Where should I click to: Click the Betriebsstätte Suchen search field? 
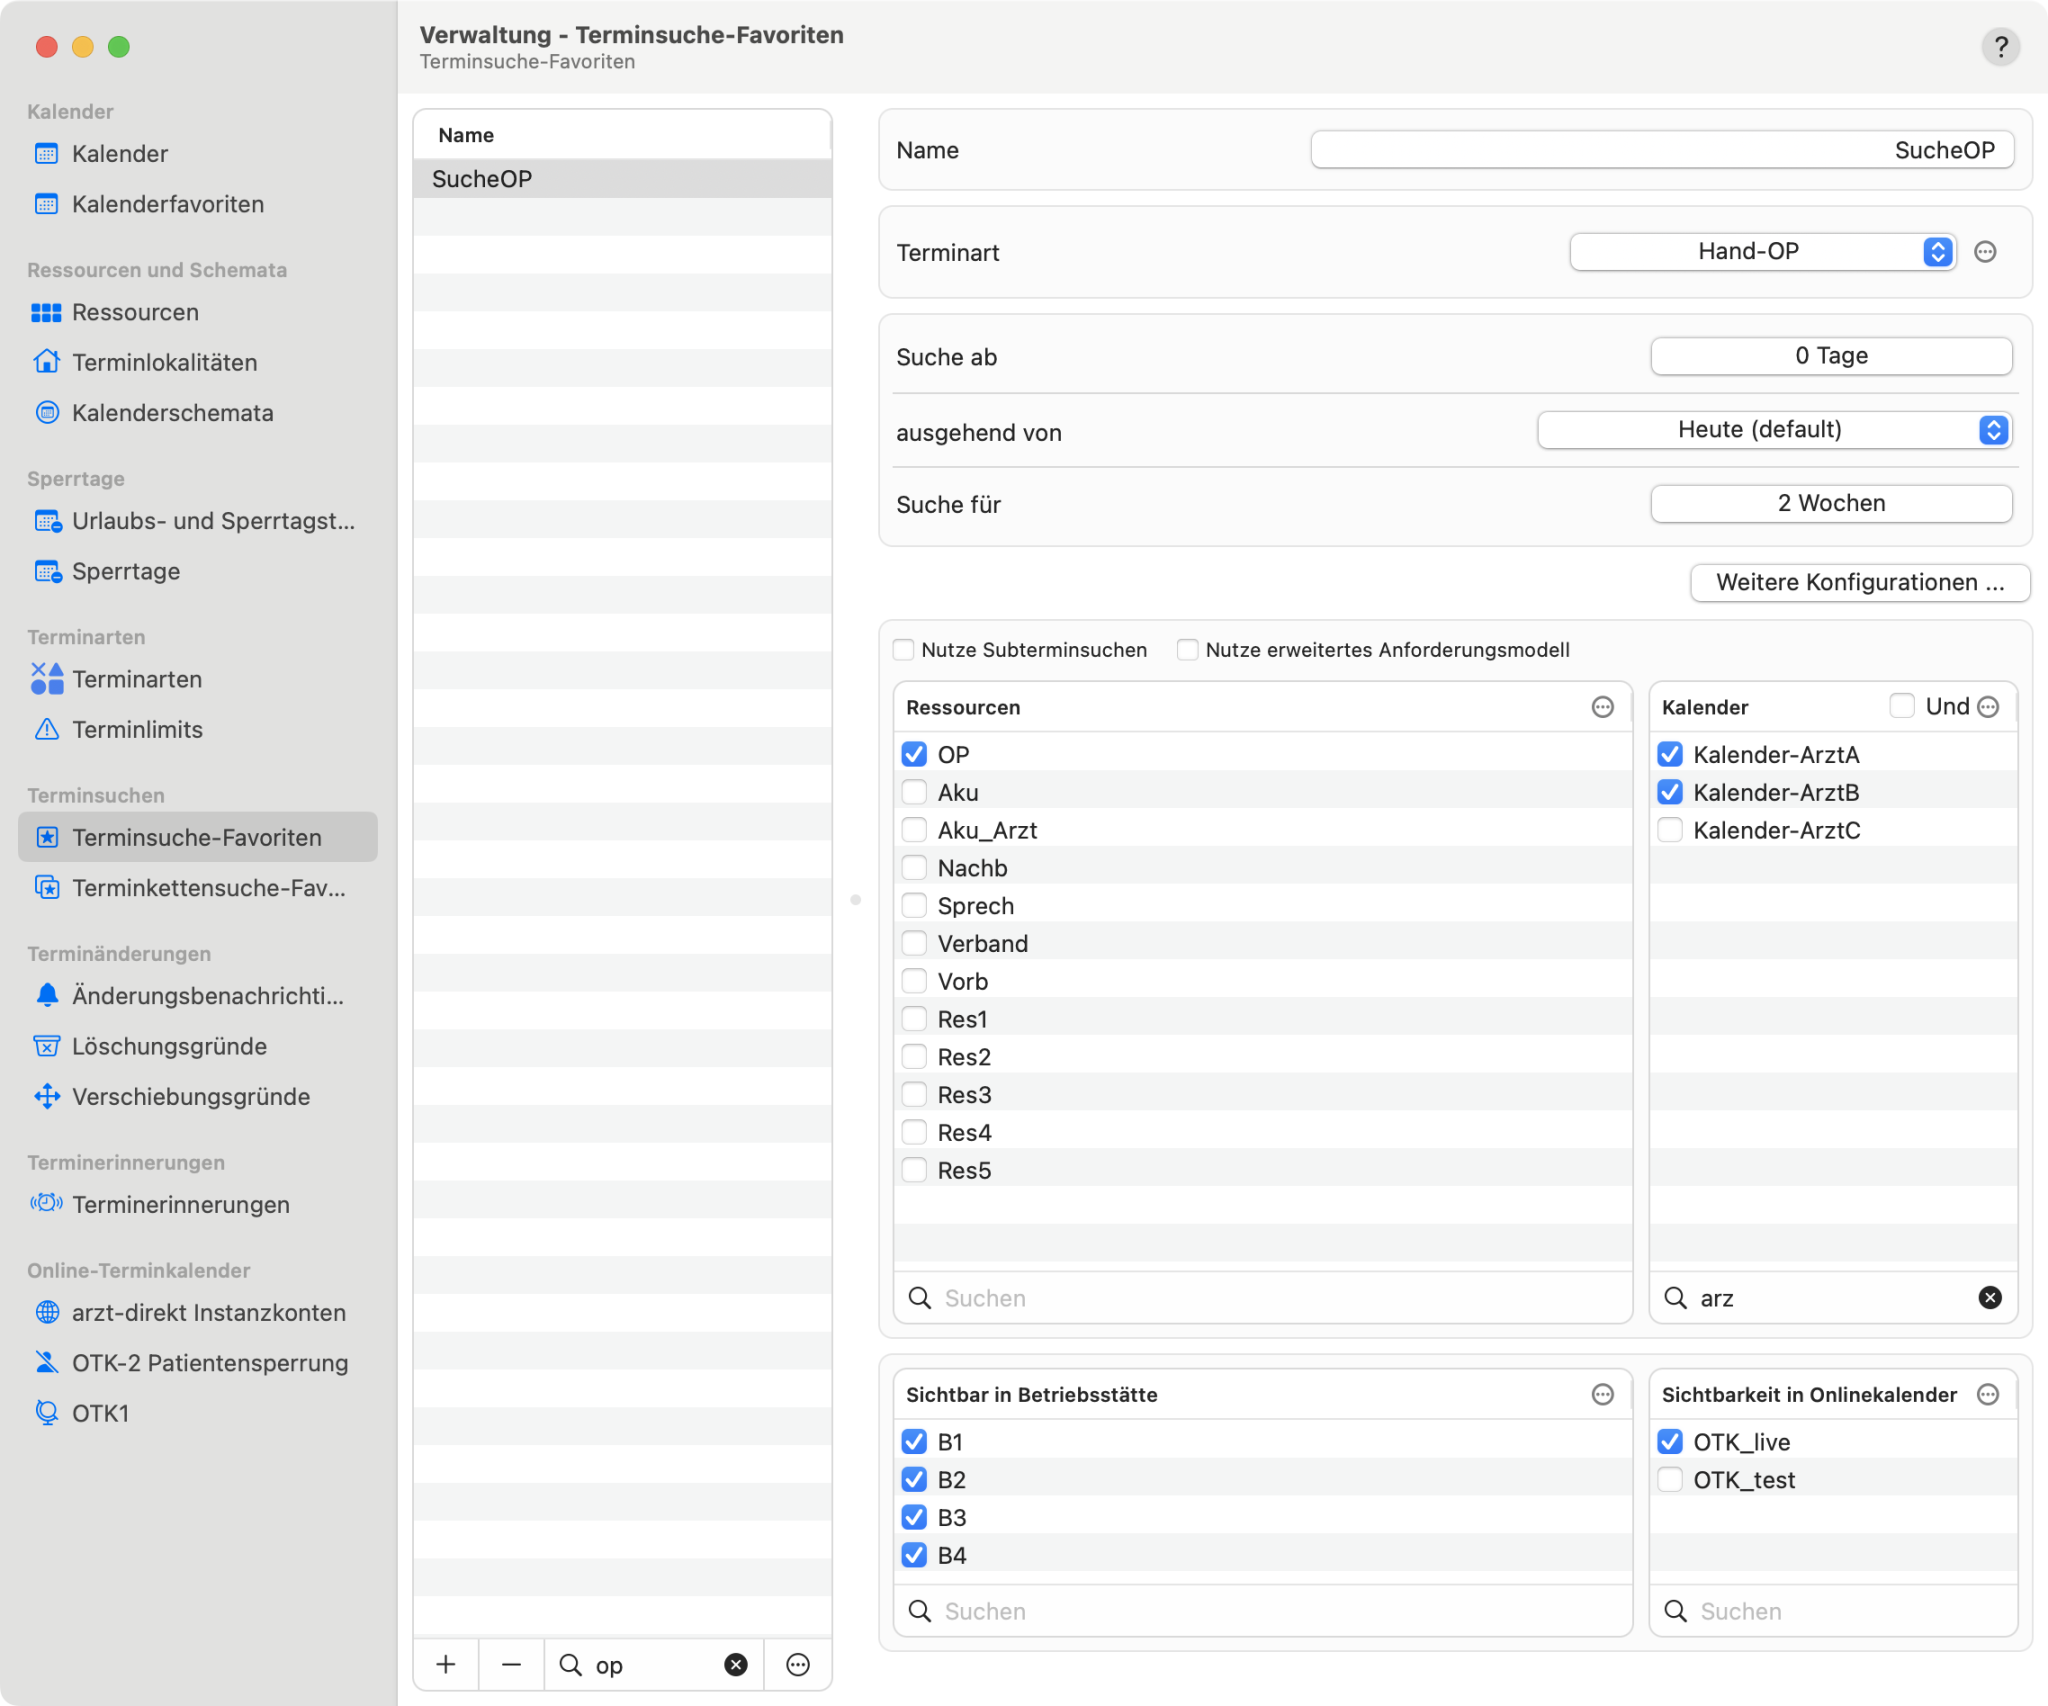click(x=1262, y=1611)
